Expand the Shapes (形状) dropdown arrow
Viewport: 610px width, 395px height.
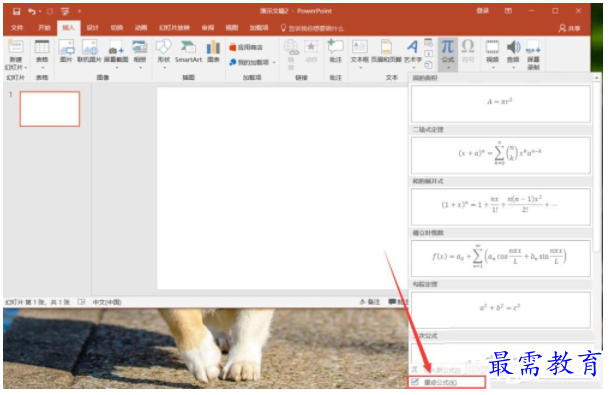pos(164,68)
